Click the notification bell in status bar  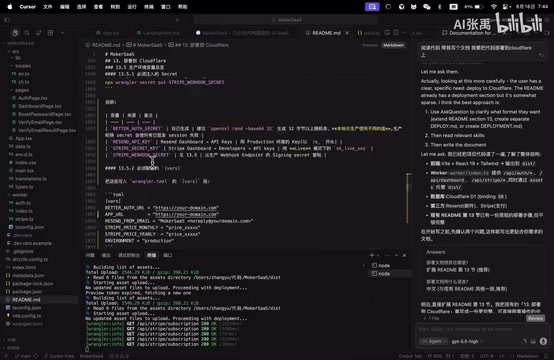click(546, 356)
